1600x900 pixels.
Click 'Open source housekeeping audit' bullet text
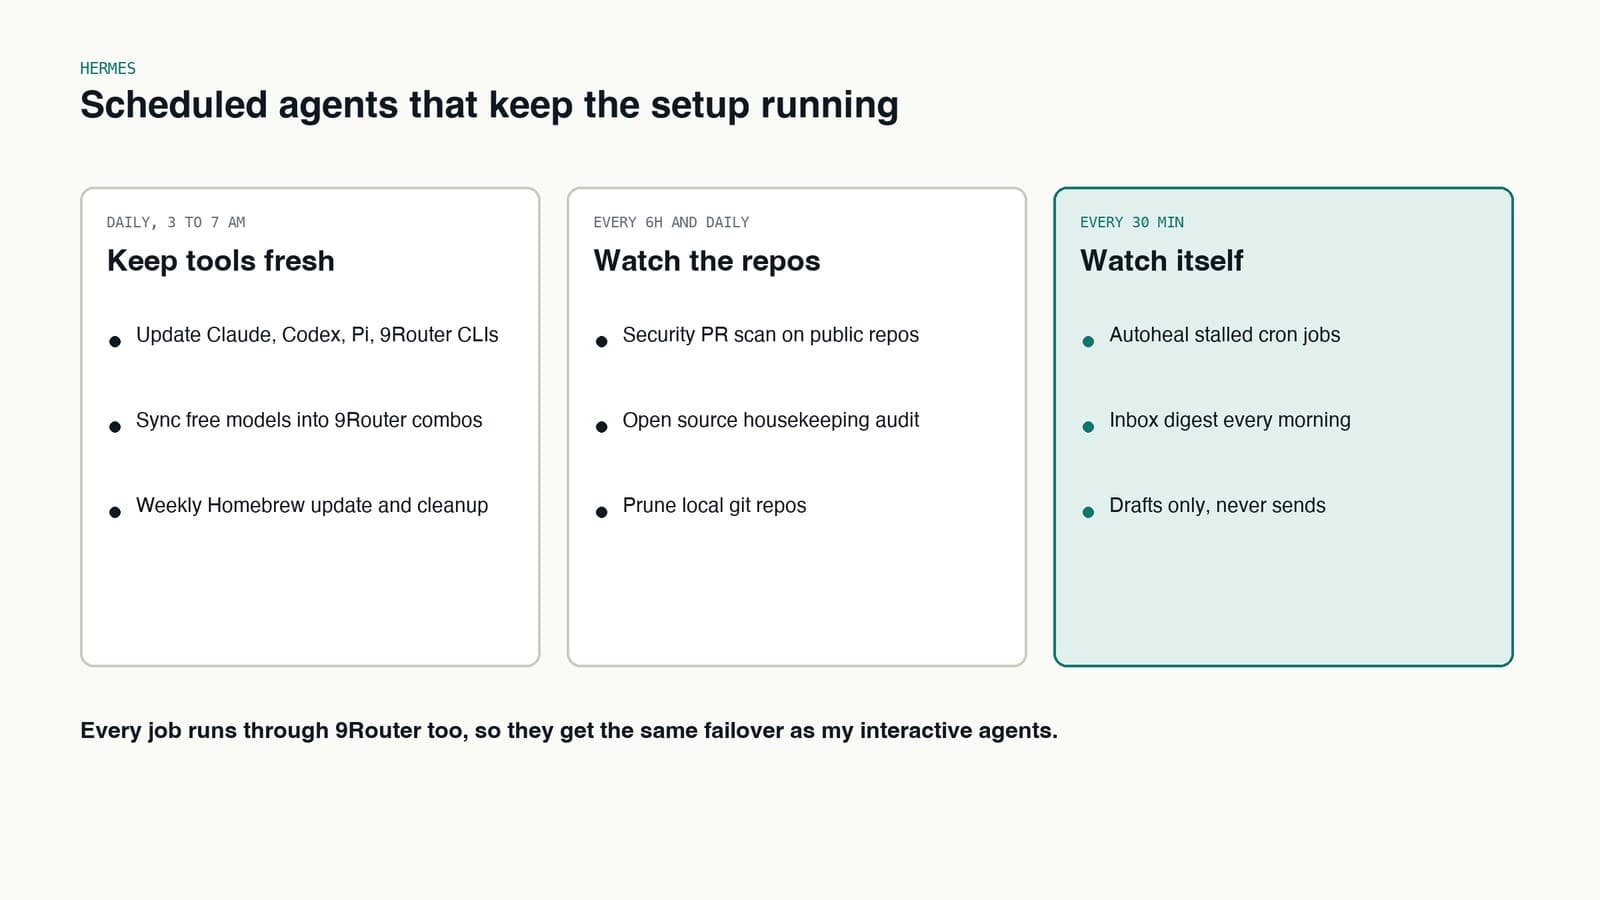pos(770,420)
